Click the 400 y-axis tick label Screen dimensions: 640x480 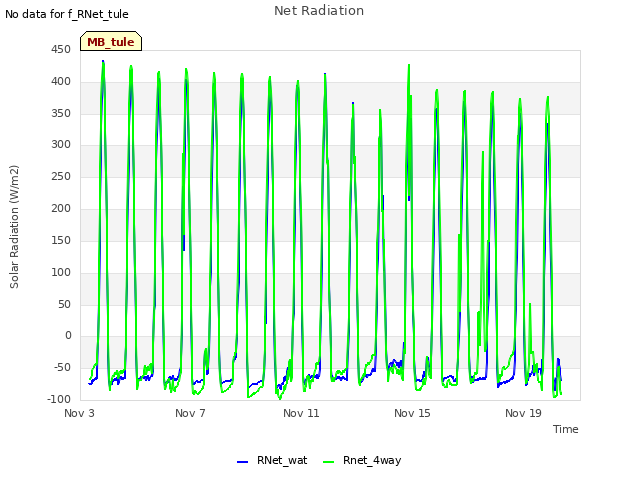click(61, 81)
